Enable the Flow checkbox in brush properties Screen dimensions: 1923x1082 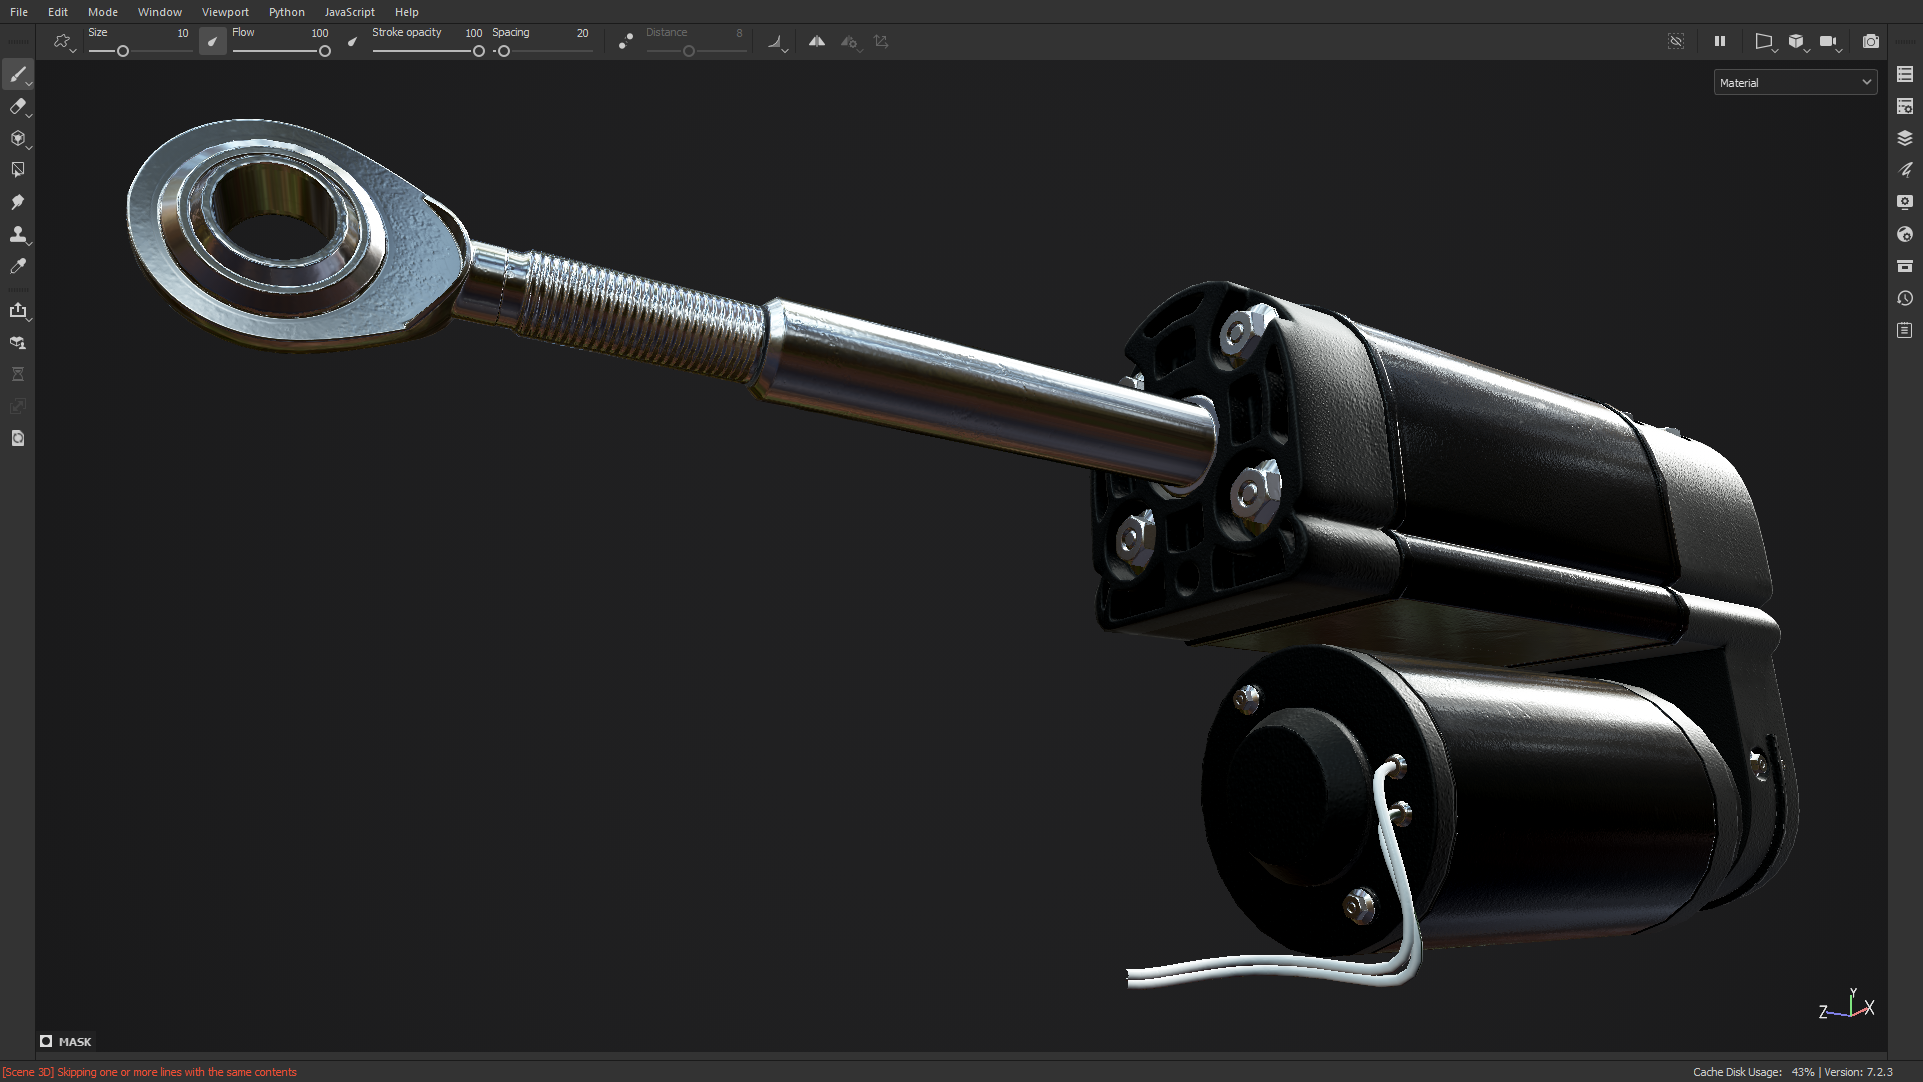click(212, 41)
